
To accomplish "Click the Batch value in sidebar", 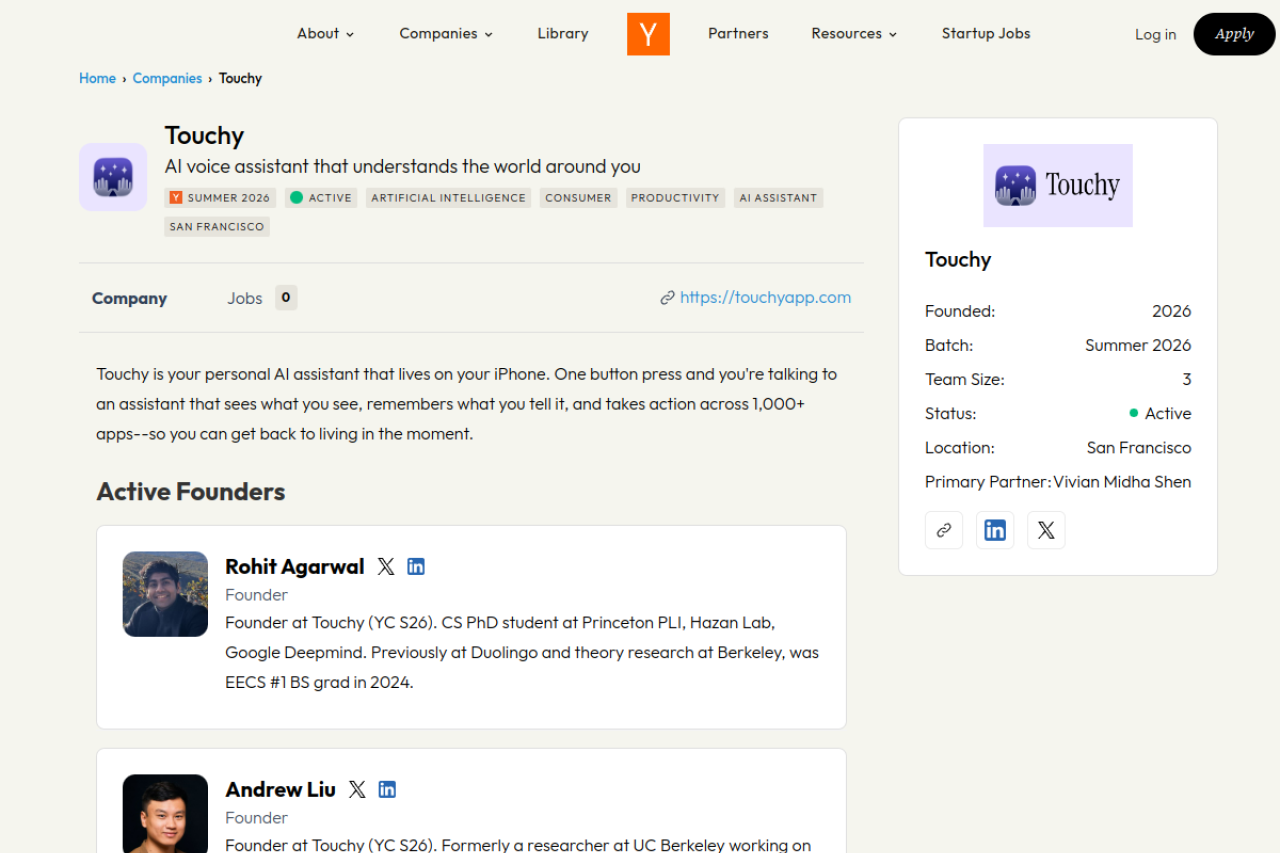I will (x=1138, y=346).
